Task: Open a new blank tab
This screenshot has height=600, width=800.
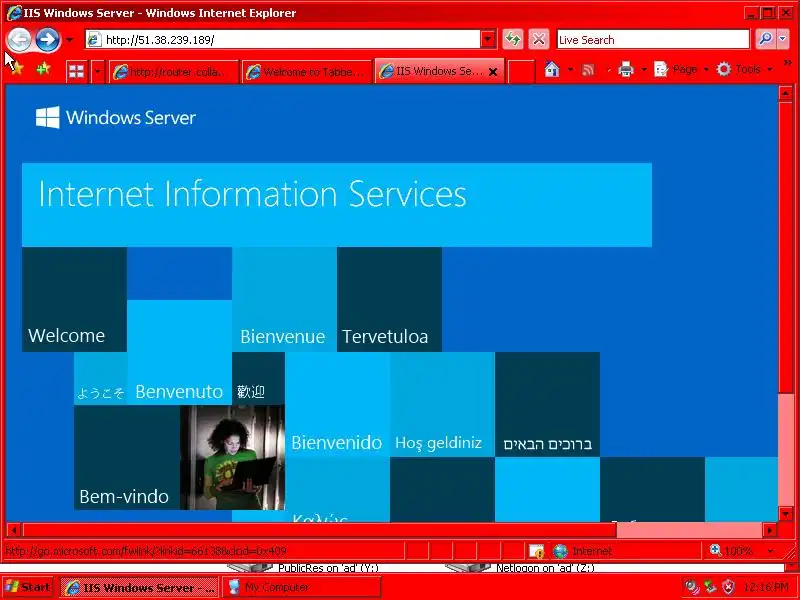Action: coord(521,71)
